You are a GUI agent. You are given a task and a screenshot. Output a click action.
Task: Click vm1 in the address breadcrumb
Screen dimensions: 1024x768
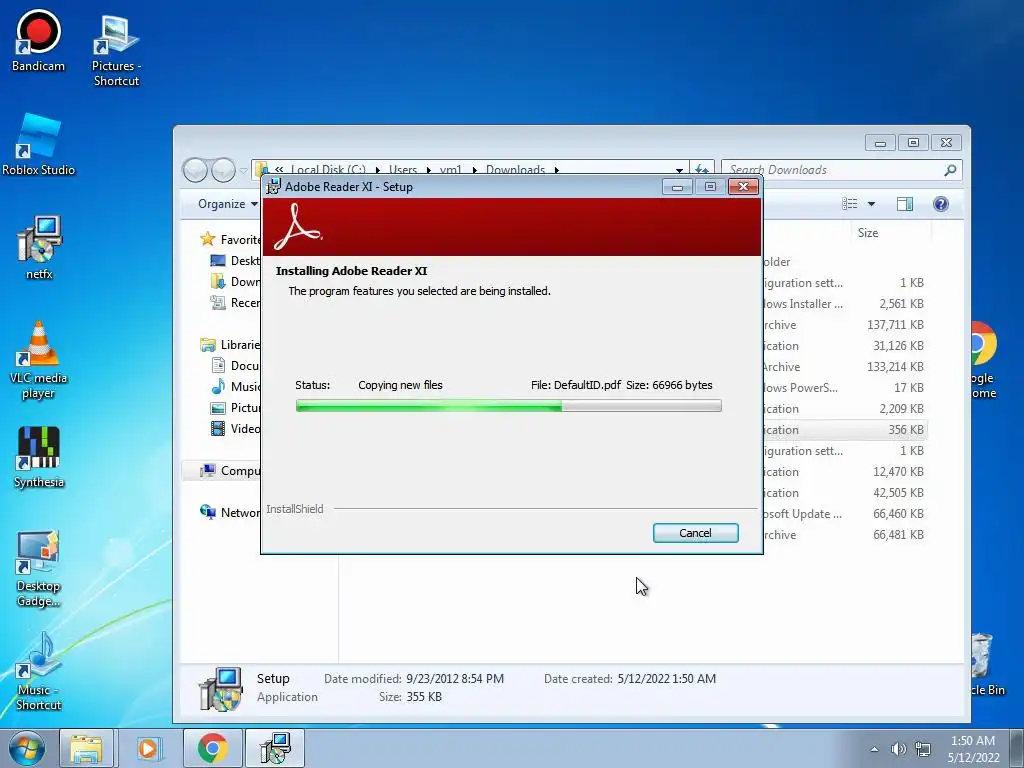coord(451,169)
